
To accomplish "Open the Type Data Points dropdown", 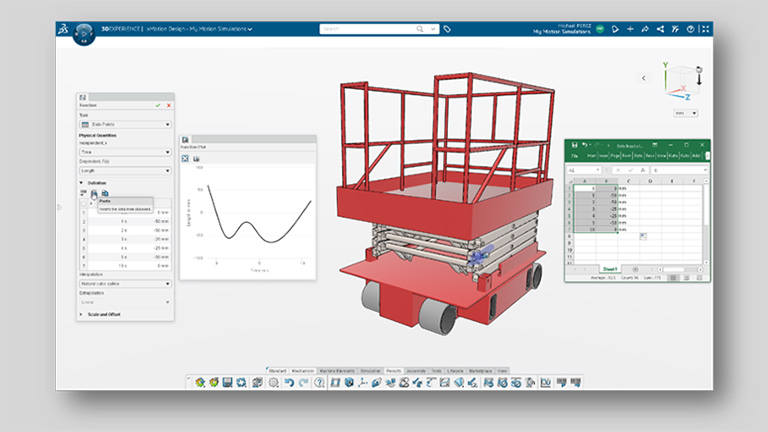I will point(125,124).
